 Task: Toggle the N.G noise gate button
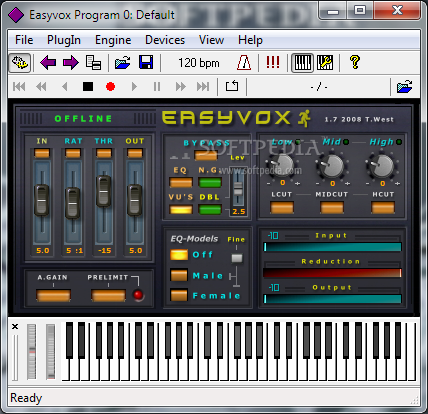(210, 182)
